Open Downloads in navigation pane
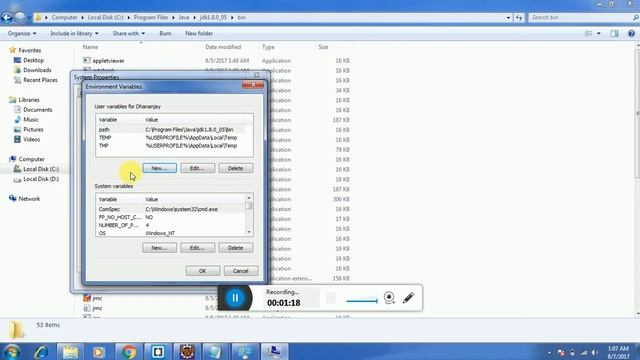The height and width of the screenshot is (360, 640). 37,70
